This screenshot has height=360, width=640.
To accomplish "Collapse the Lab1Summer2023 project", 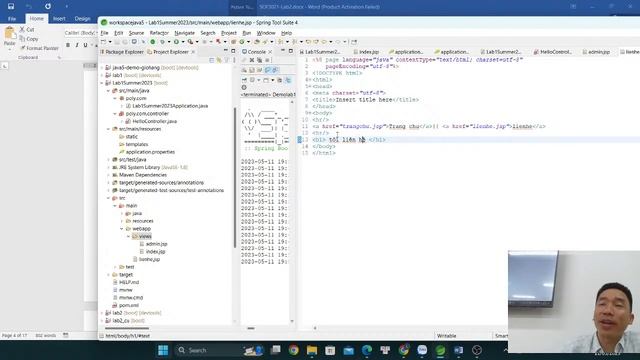I will pos(102,83).
